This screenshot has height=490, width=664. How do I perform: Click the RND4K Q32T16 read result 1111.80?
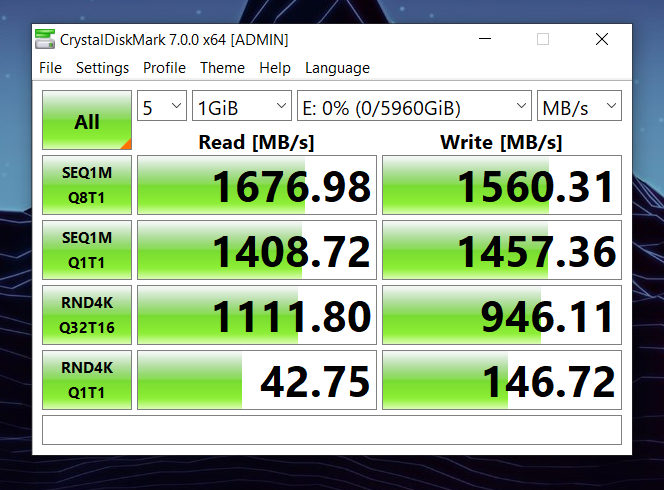click(x=257, y=315)
